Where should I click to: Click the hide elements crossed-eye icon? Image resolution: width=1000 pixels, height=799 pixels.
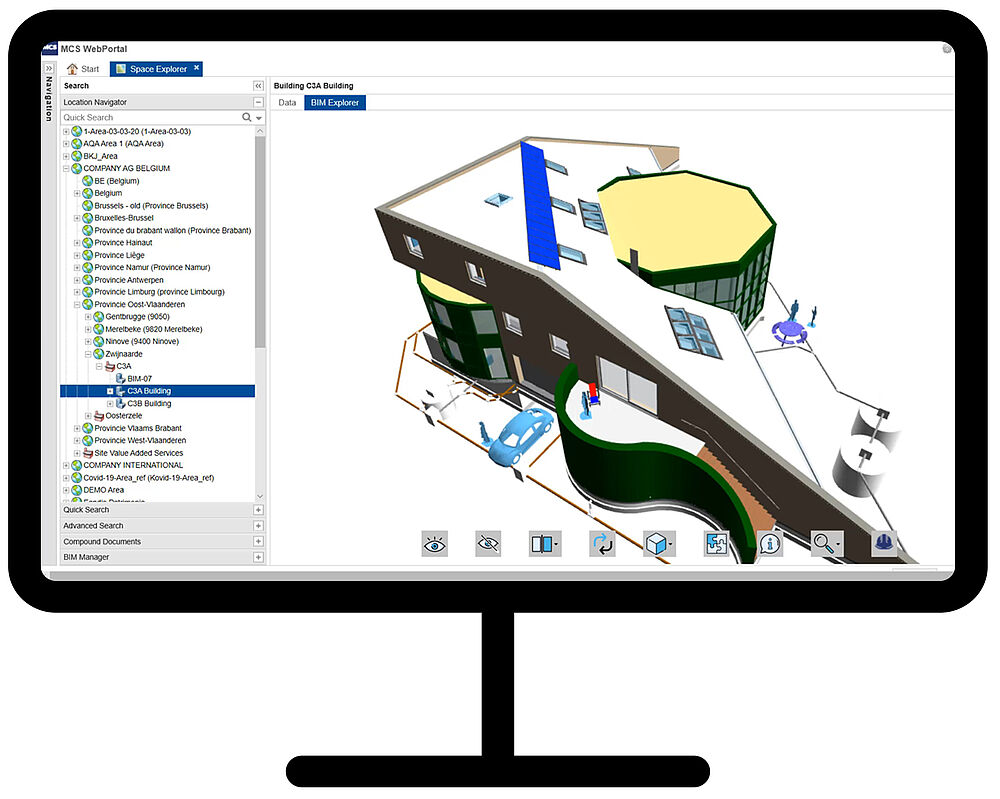[489, 544]
